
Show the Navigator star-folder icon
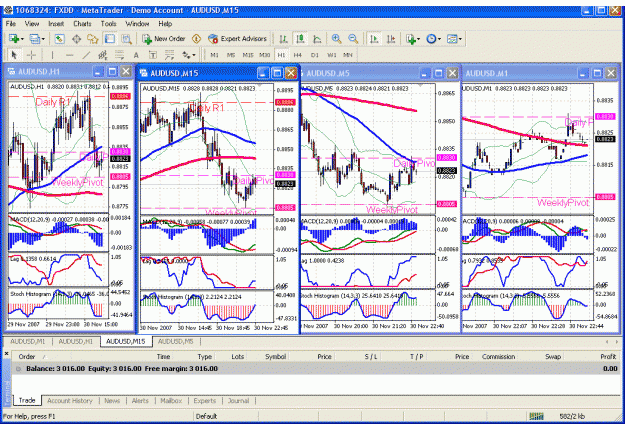93,39
